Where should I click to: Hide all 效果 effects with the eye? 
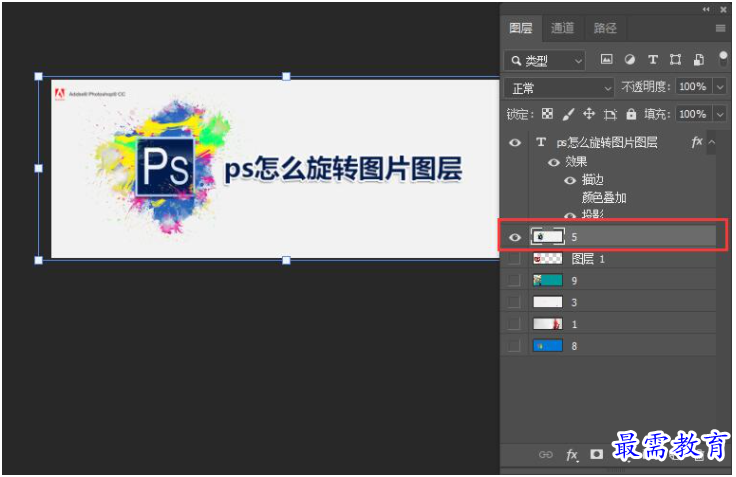click(554, 162)
